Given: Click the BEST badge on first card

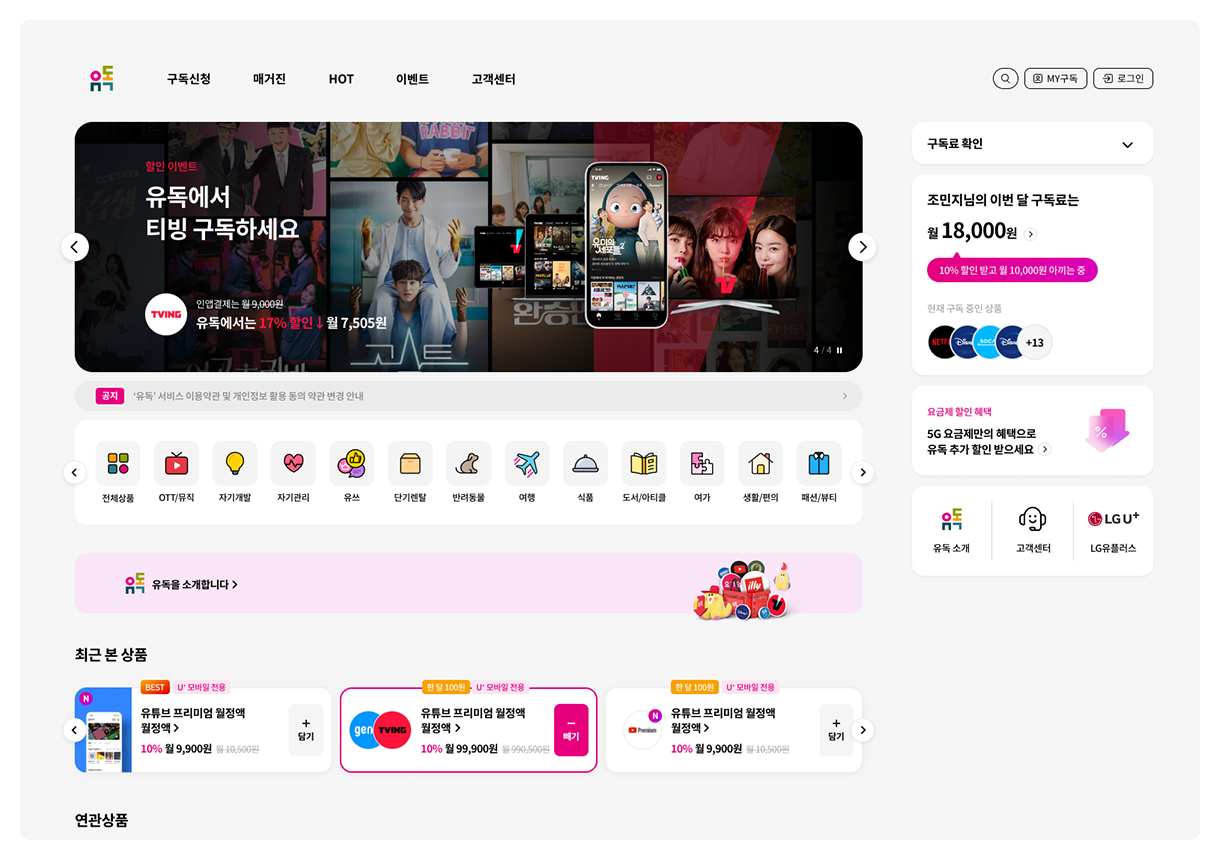Looking at the screenshot, I should click(x=155, y=687).
